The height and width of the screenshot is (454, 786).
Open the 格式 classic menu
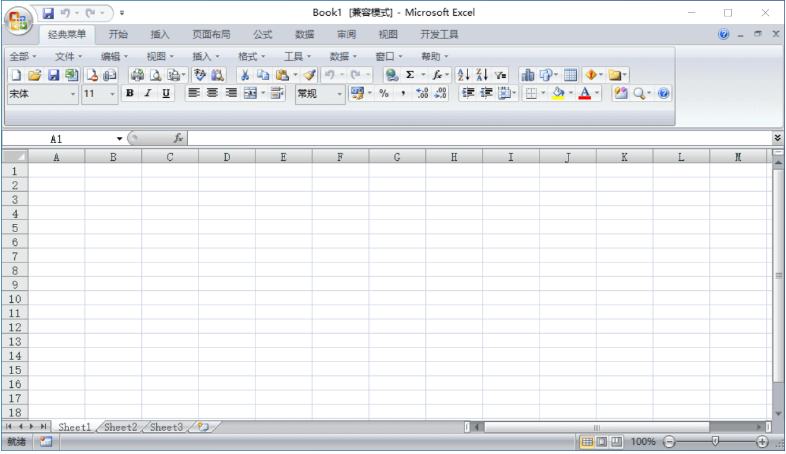pos(251,57)
